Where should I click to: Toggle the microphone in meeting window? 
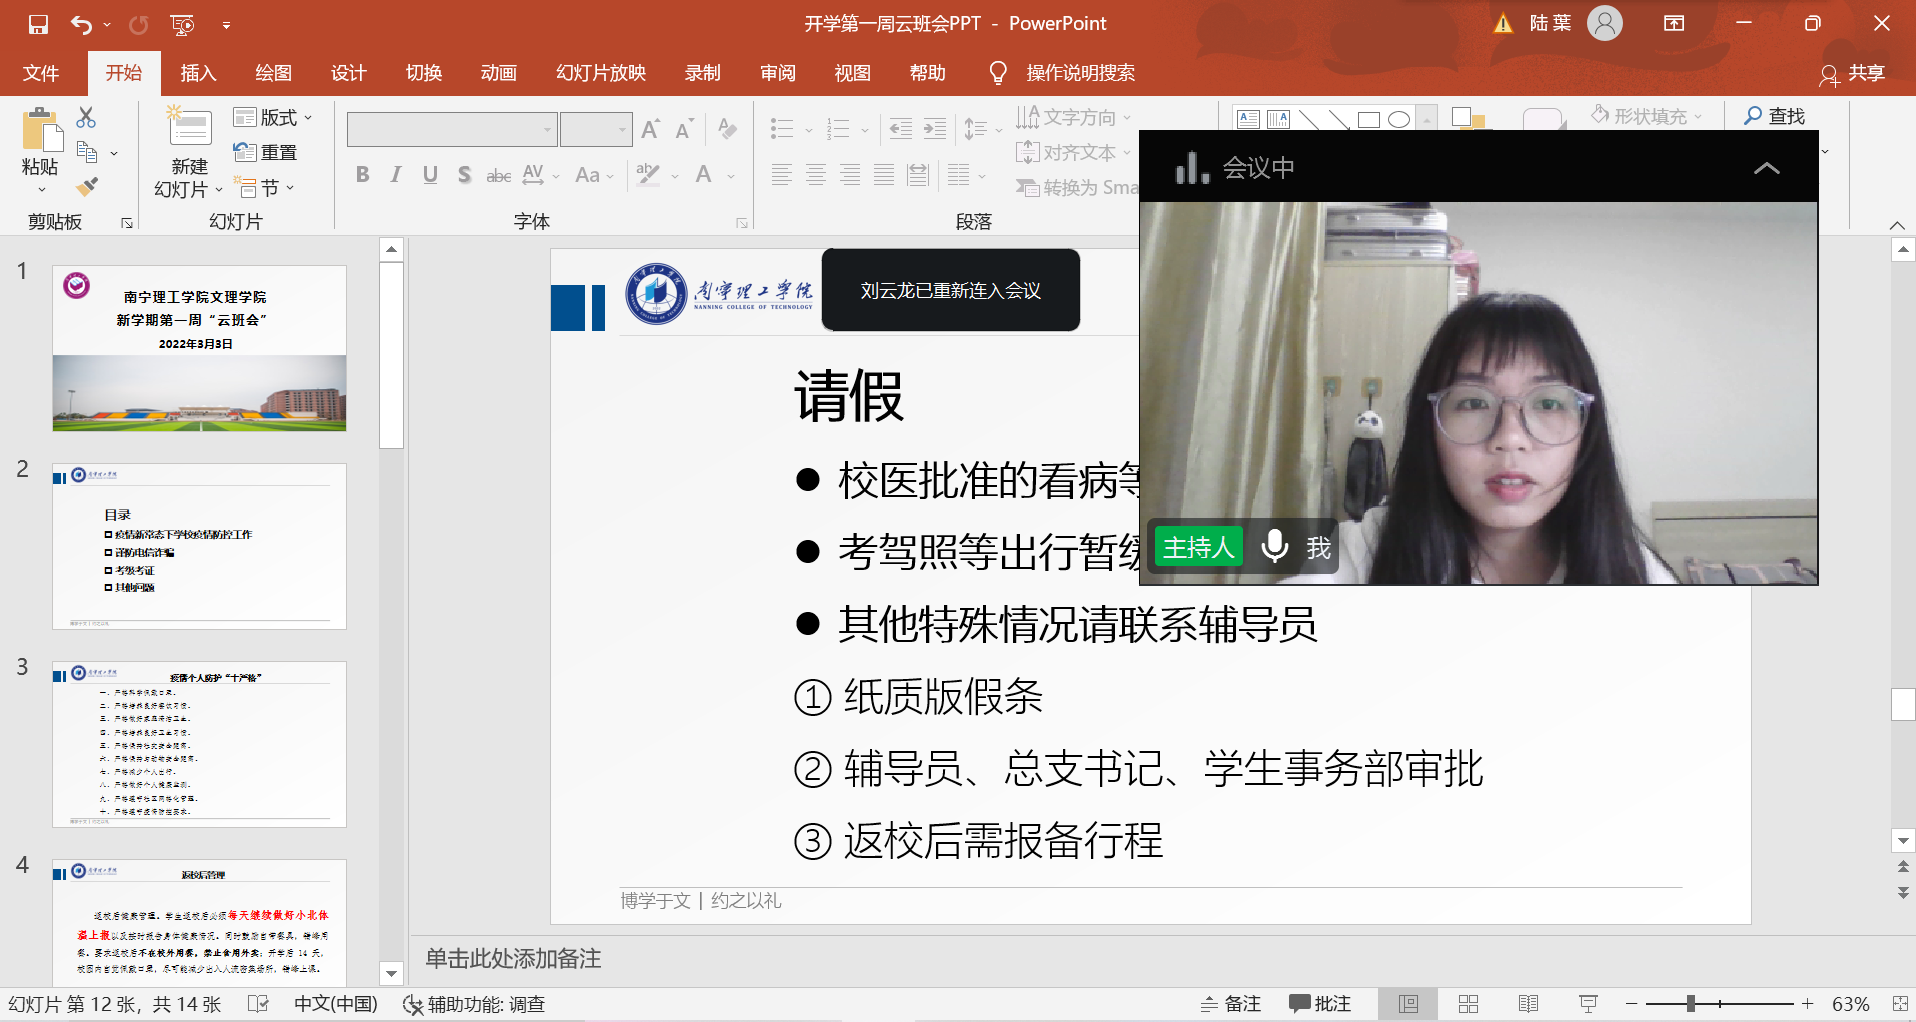tap(1274, 546)
